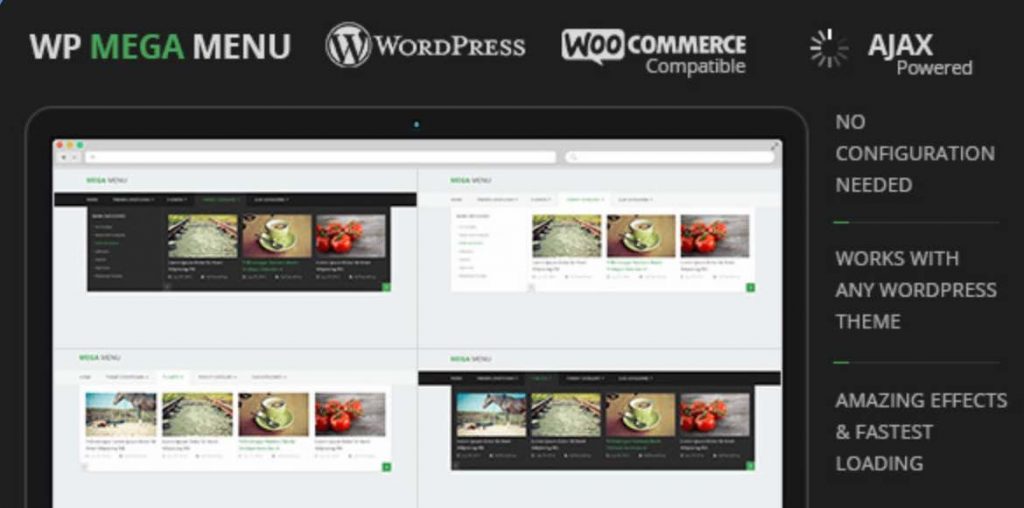Open green post title under coffee in light sidebar demo

tap(635, 265)
